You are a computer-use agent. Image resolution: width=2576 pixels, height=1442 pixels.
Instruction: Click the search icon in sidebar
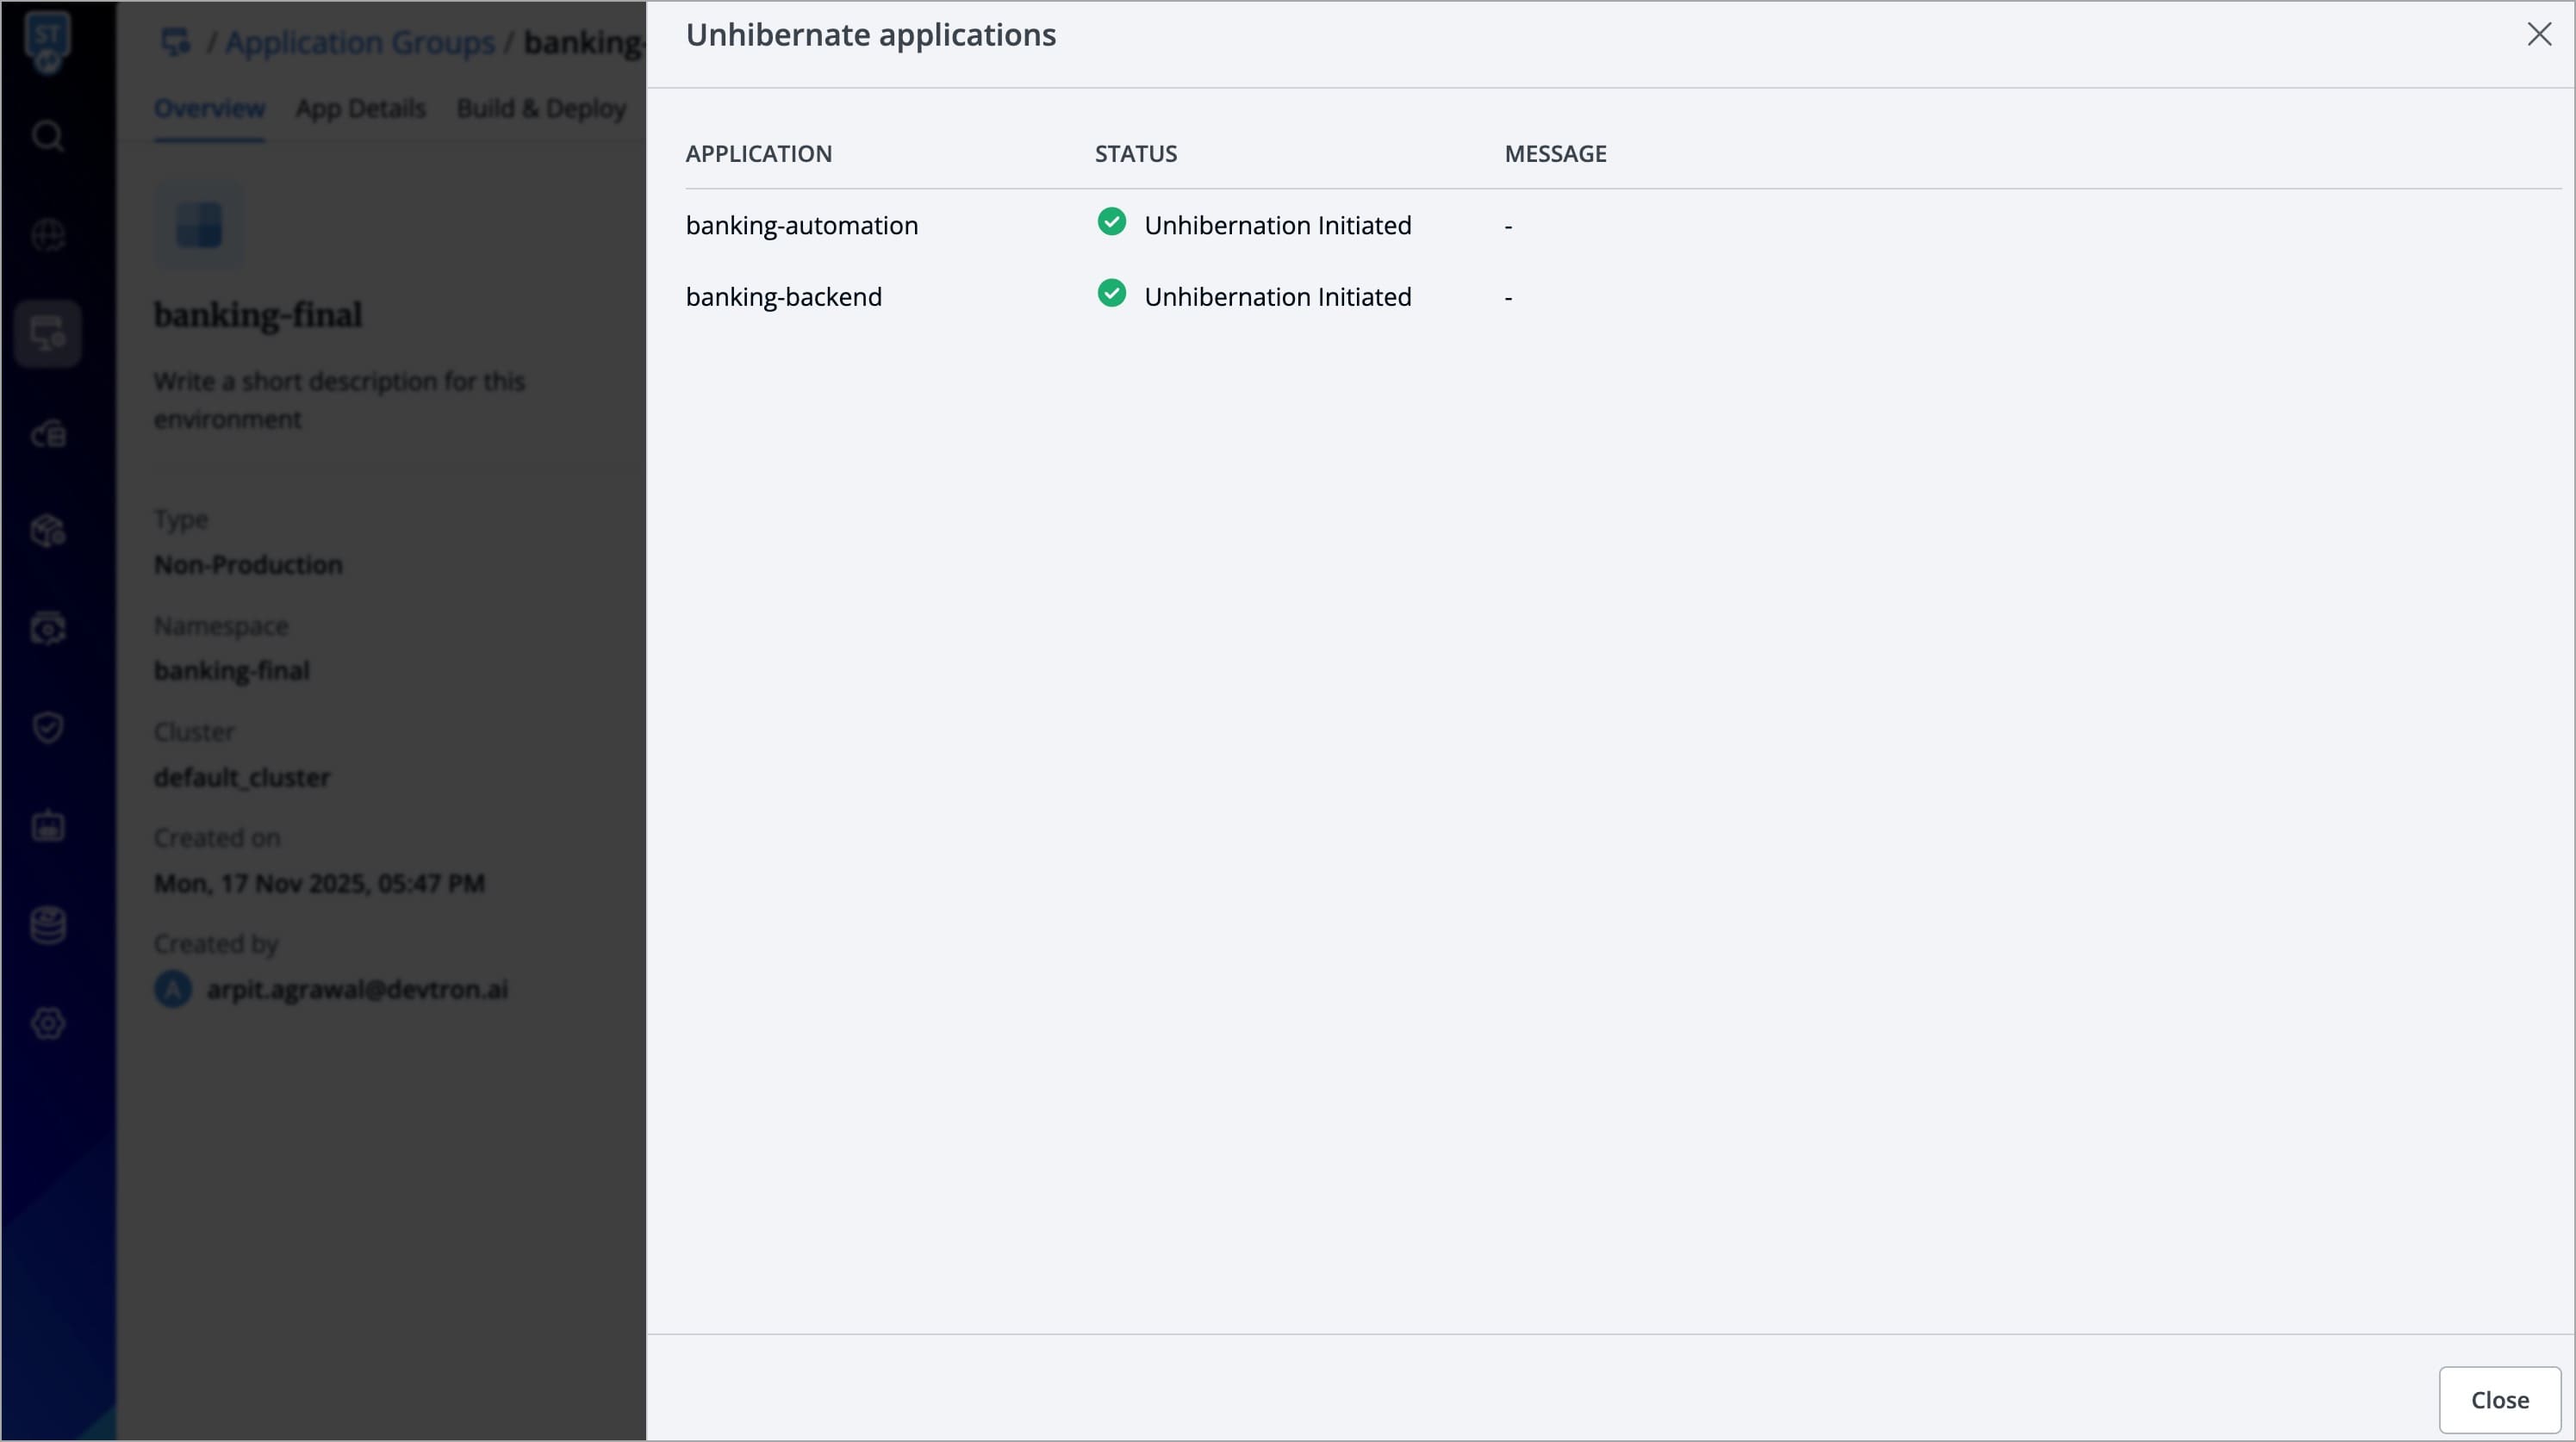pyautogui.click(x=48, y=135)
